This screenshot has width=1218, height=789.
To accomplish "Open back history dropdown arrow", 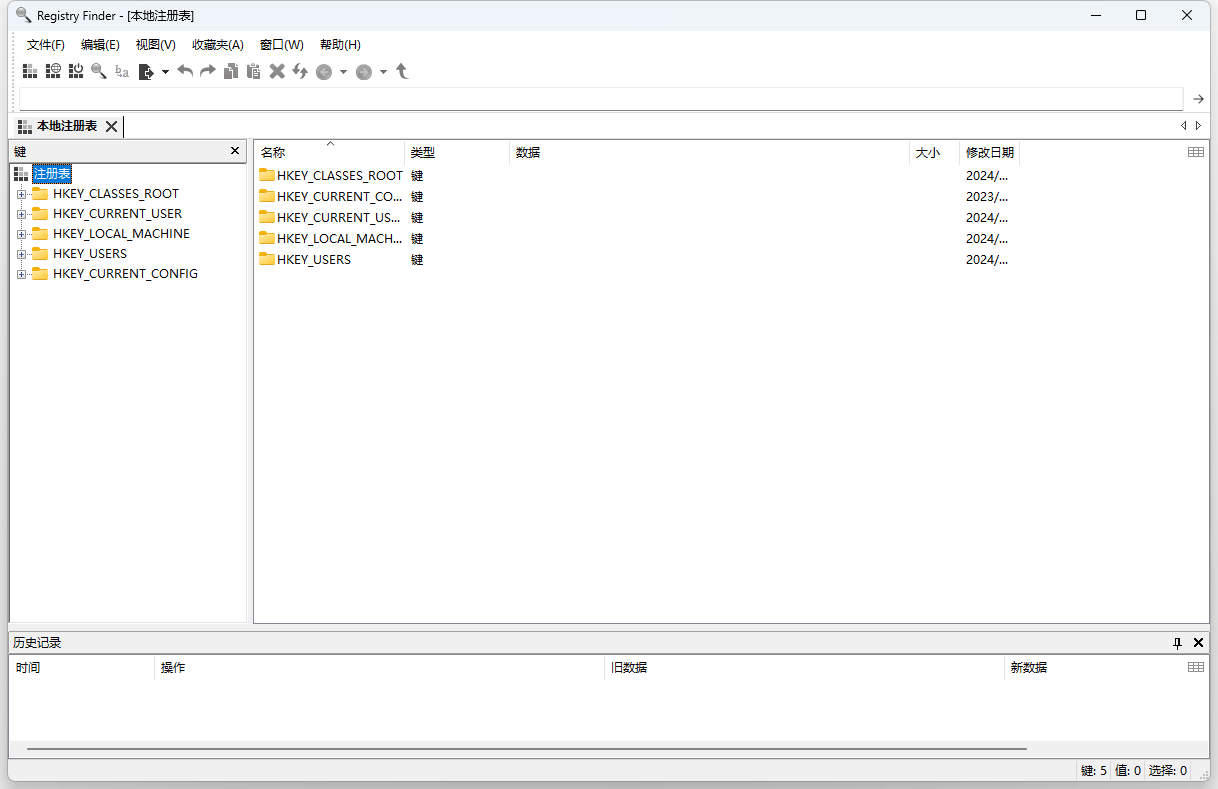I will tap(343, 72).
